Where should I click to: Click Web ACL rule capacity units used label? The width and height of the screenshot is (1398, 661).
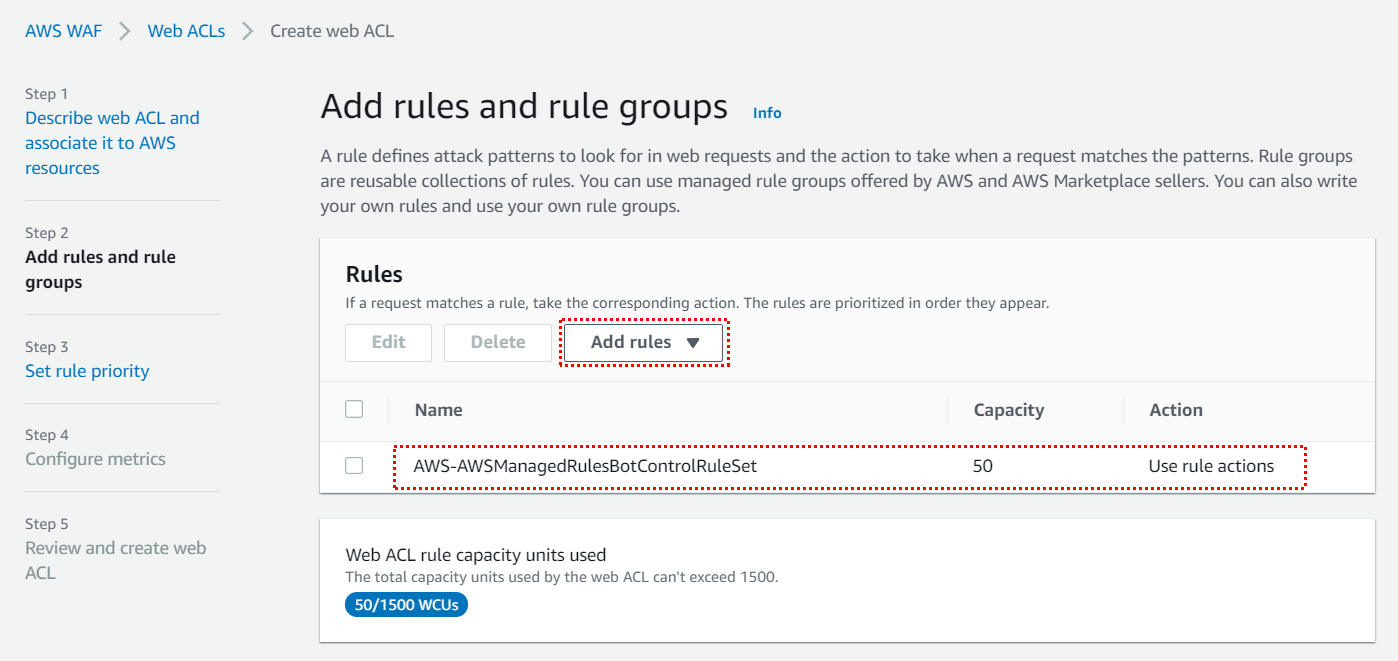(476, 555)
